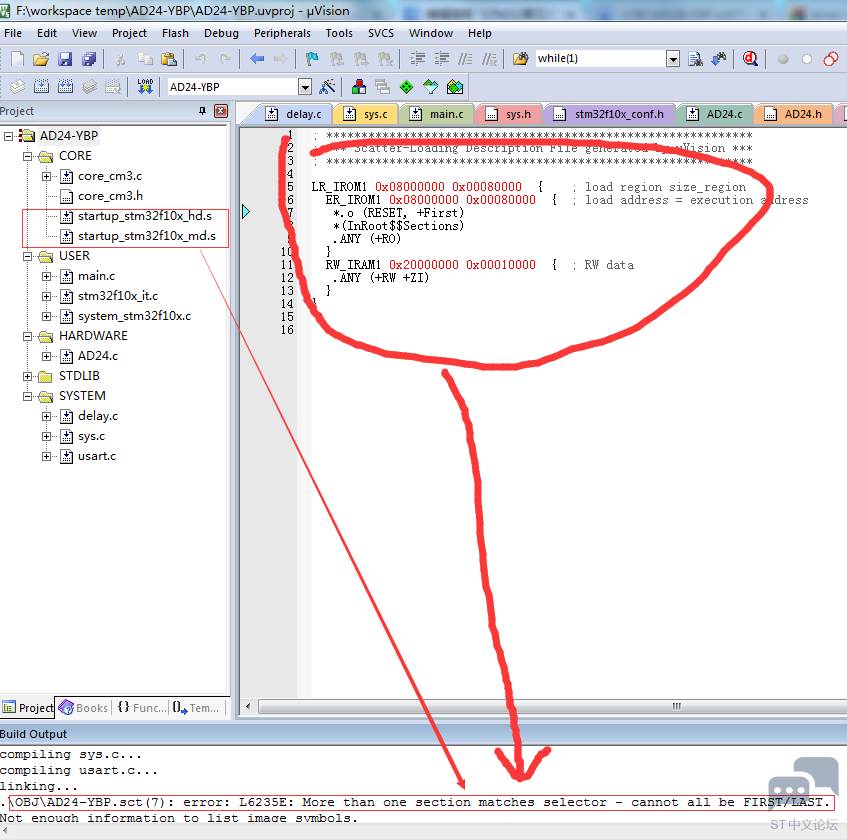847x840 pixels.
Task: Undo last edit via toolbar arrow
Action: point(200,59)
